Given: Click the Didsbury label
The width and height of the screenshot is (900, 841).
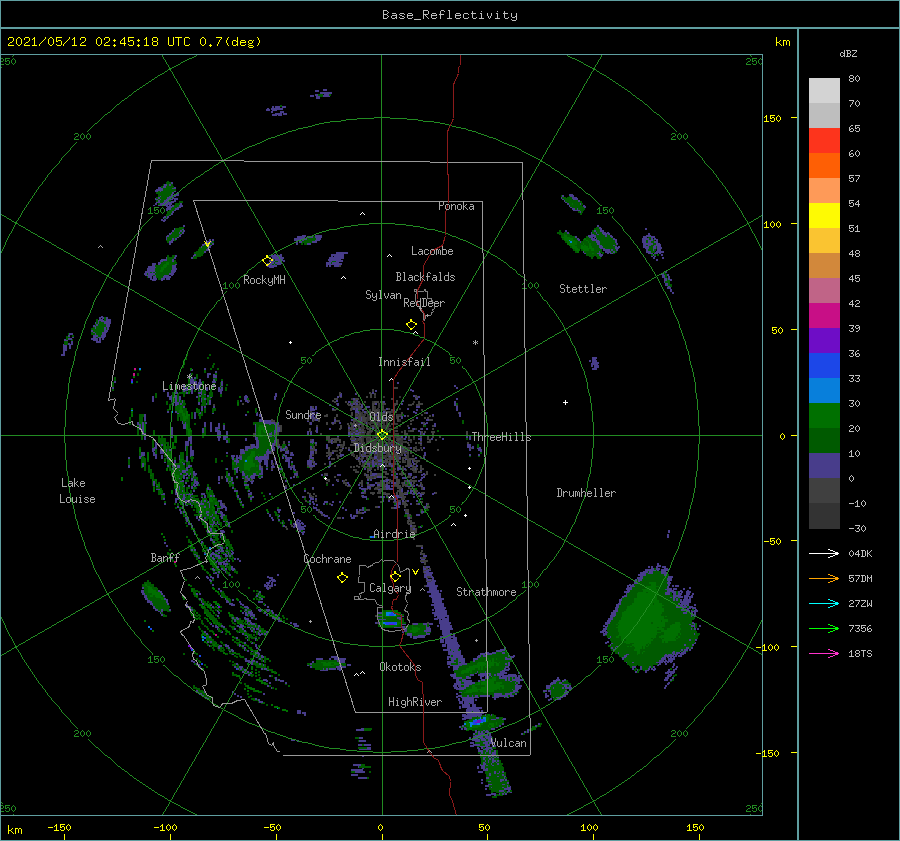Looking at the screenshot, I should point(378,448).
